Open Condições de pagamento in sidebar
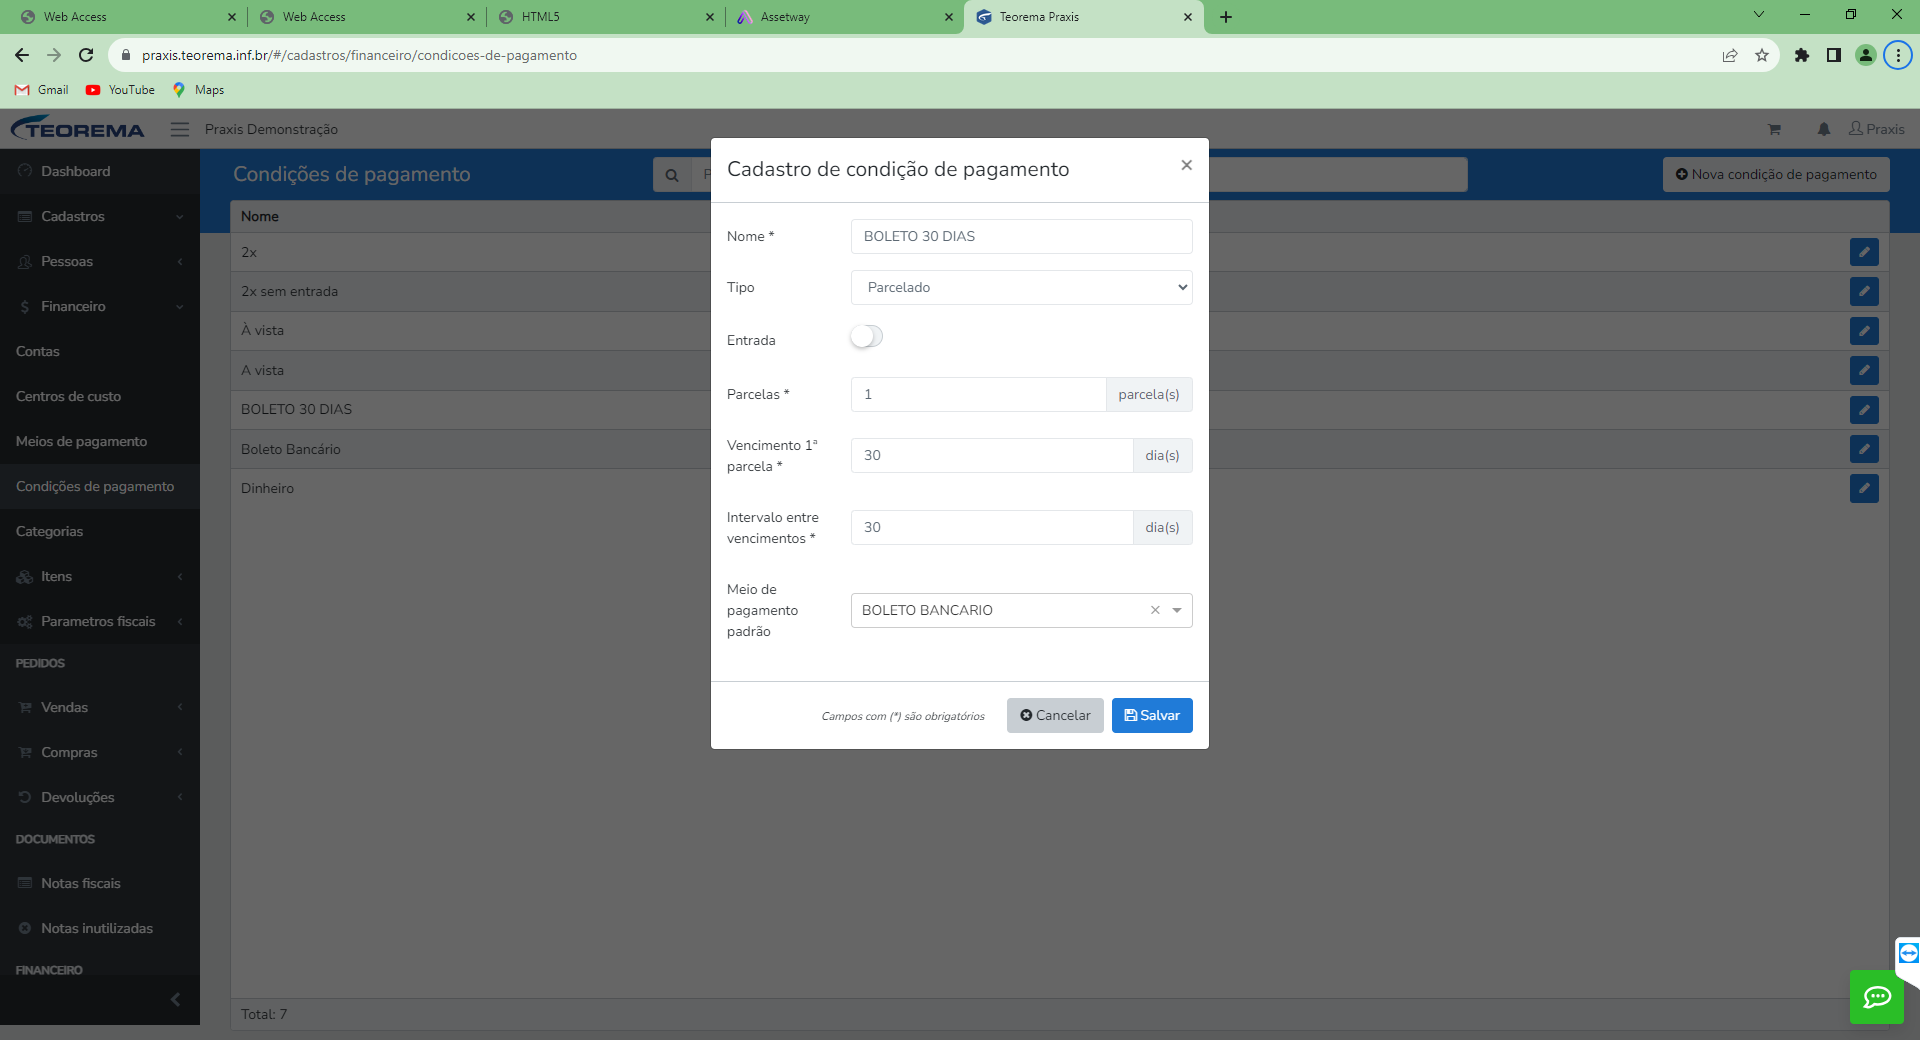 tap(100, 486)
